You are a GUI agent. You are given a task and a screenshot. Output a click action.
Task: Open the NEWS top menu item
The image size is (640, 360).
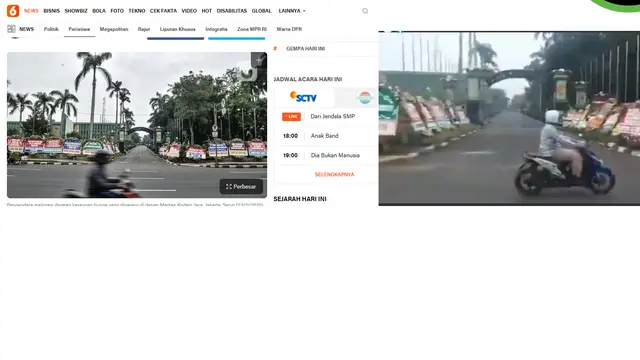tap(31, 11)
